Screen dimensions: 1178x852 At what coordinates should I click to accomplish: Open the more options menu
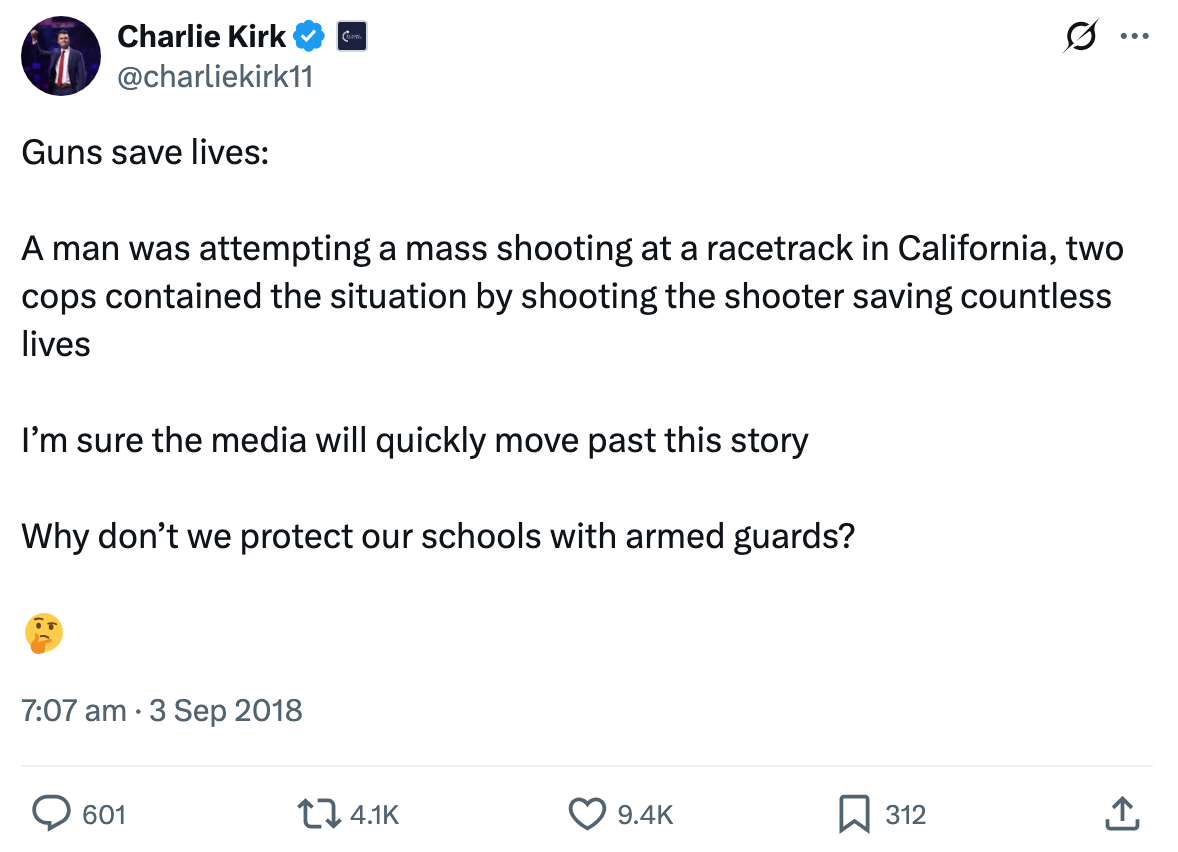[1135, 35]
